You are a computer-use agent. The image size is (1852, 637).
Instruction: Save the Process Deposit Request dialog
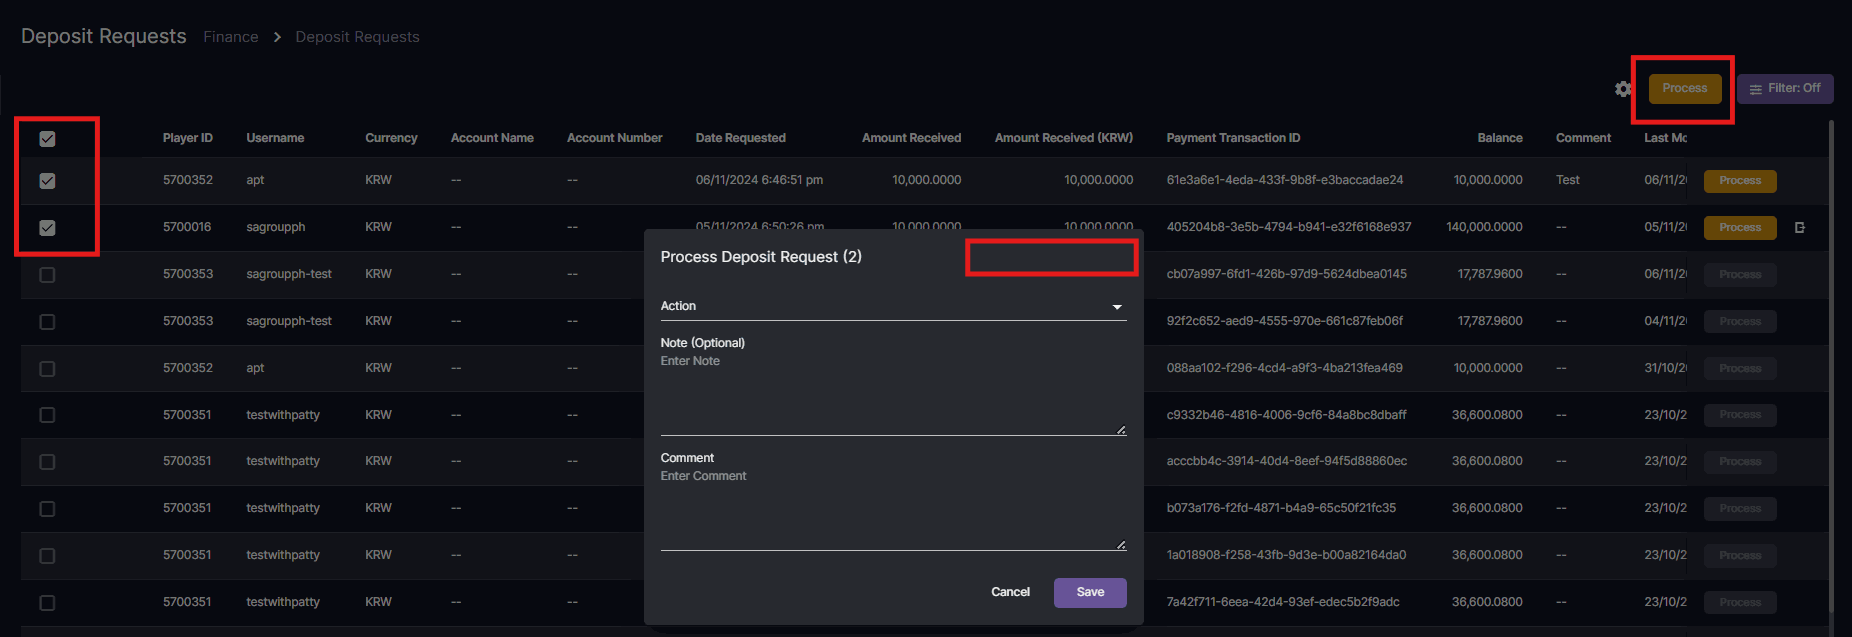click(1090, 592)
